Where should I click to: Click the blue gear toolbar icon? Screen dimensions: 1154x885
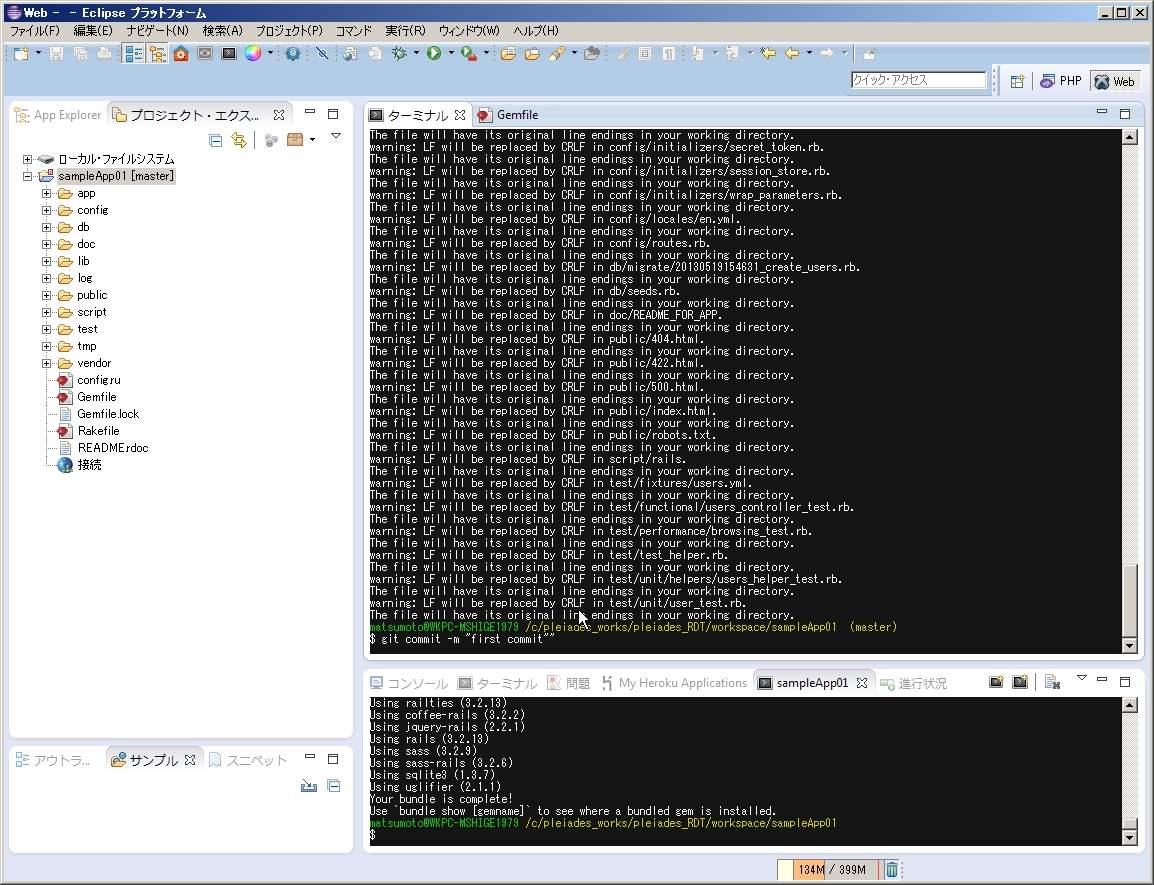[293, 54]
